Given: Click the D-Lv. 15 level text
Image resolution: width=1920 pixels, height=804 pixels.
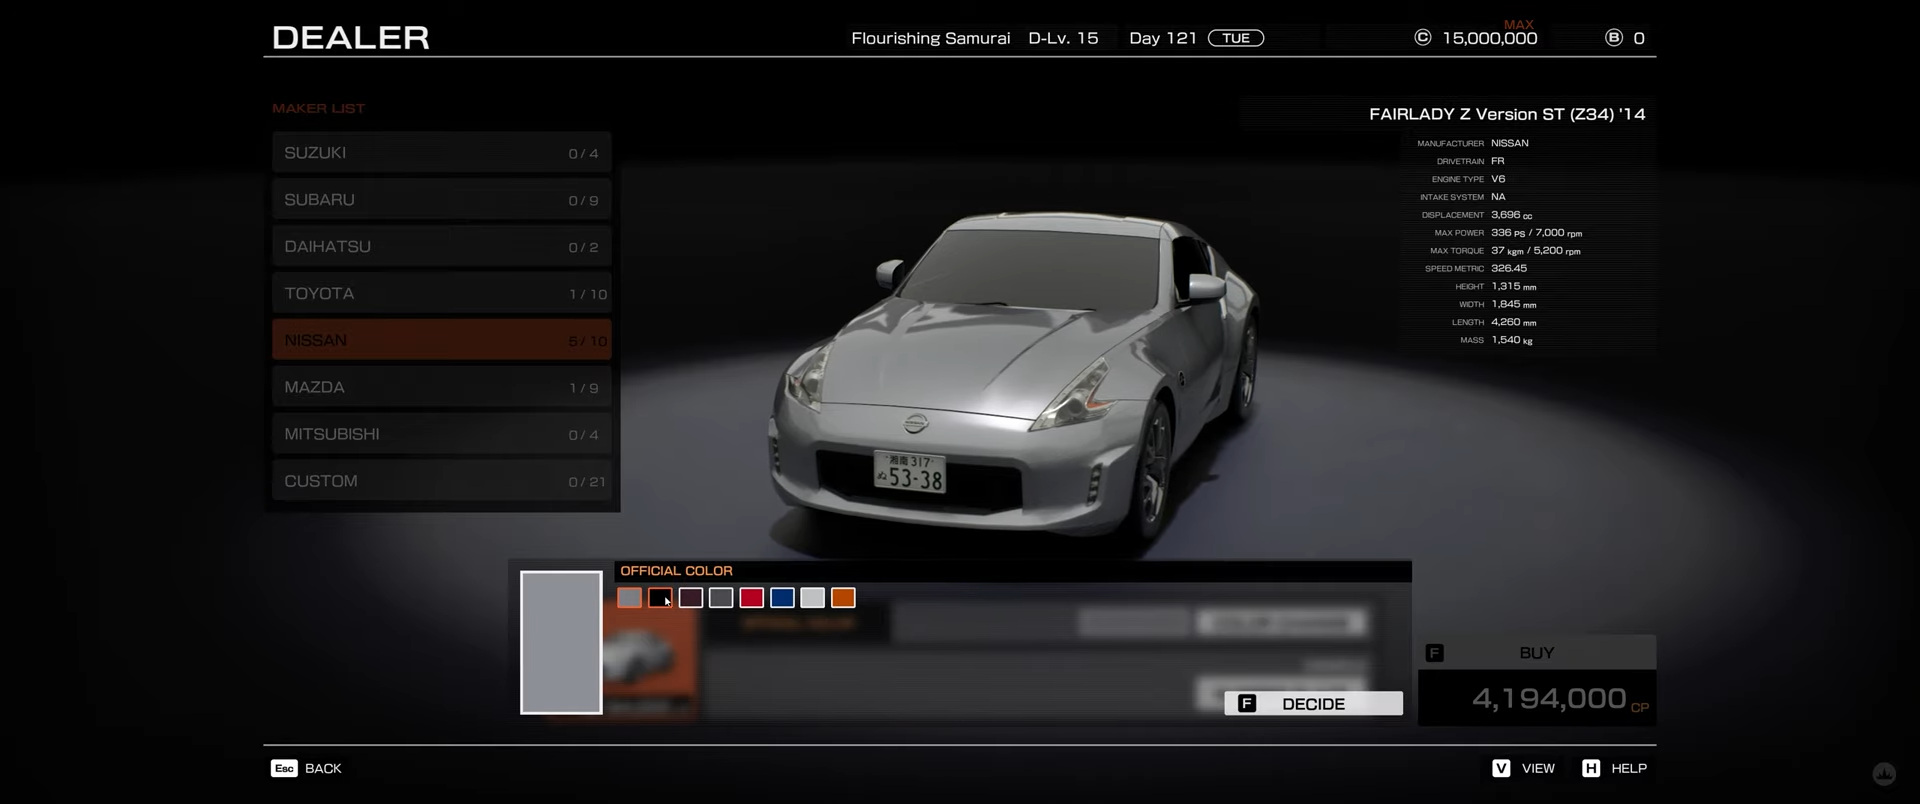Looking at the screenshot, I should coord(1063,38).
